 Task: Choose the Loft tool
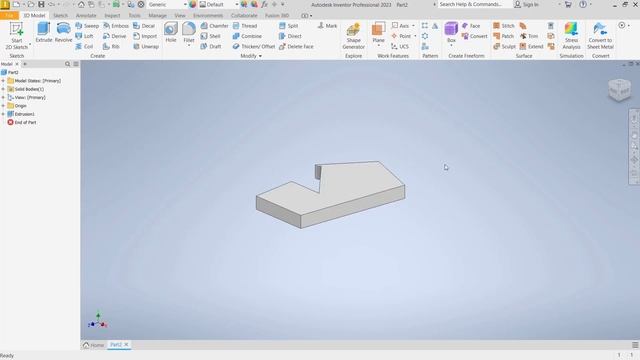[84, 36]
